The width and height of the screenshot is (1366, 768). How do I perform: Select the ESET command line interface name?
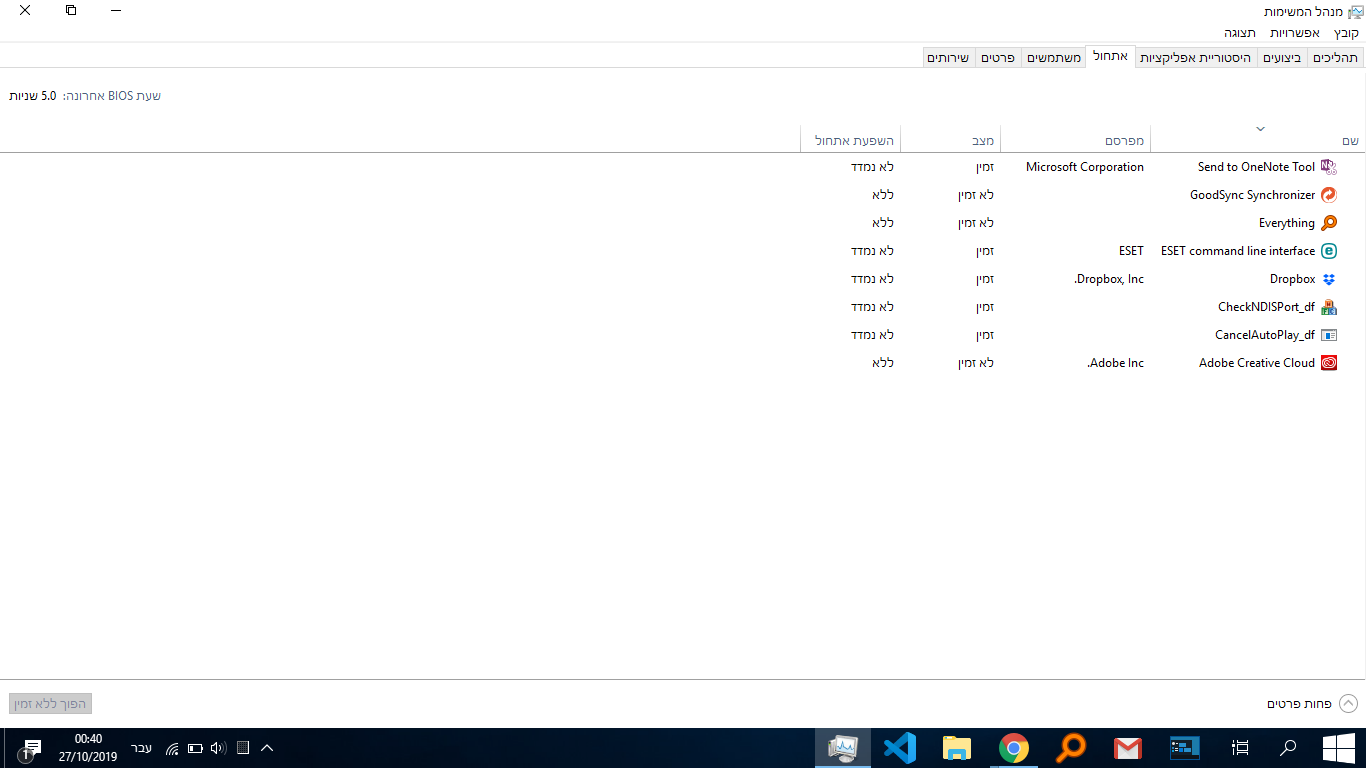coord(1238,251)
